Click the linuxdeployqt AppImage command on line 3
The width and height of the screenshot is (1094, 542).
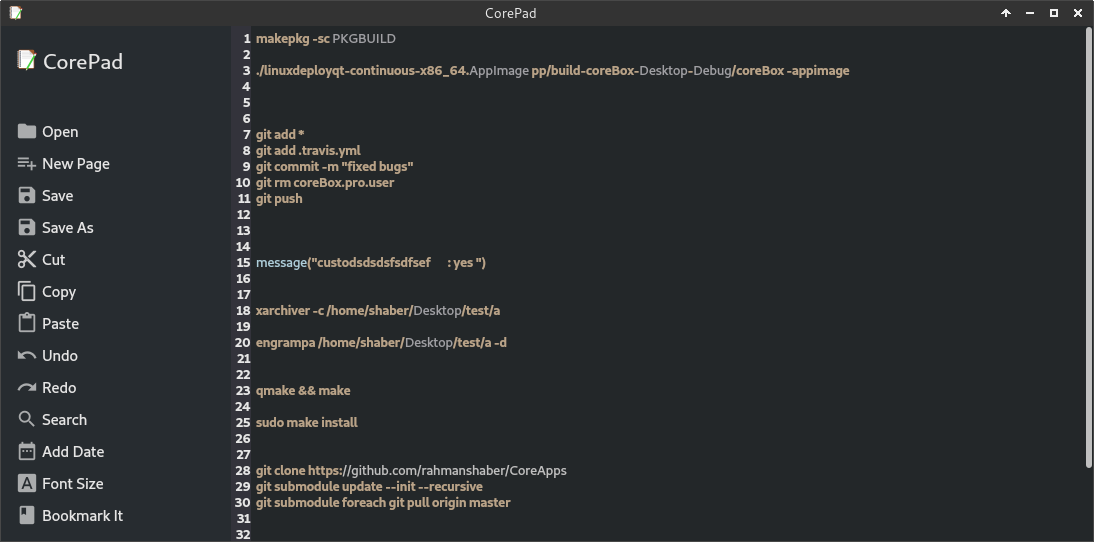[553, 70]
